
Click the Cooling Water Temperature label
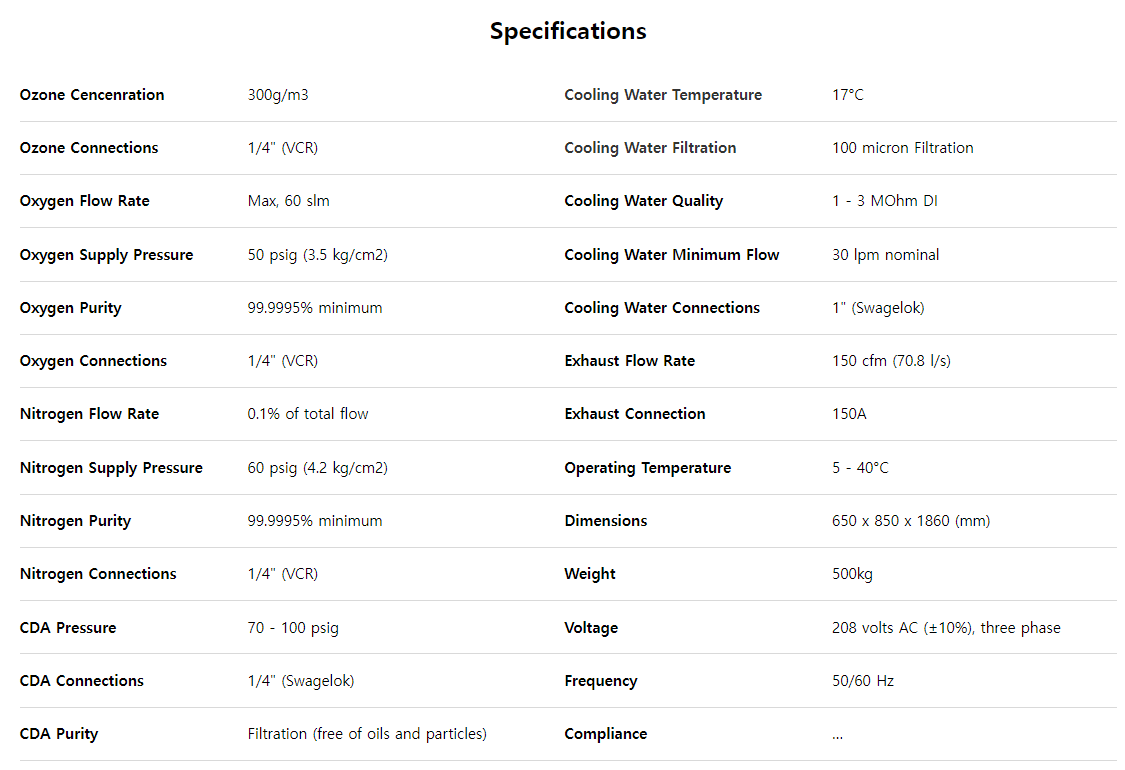pos(663,95)
